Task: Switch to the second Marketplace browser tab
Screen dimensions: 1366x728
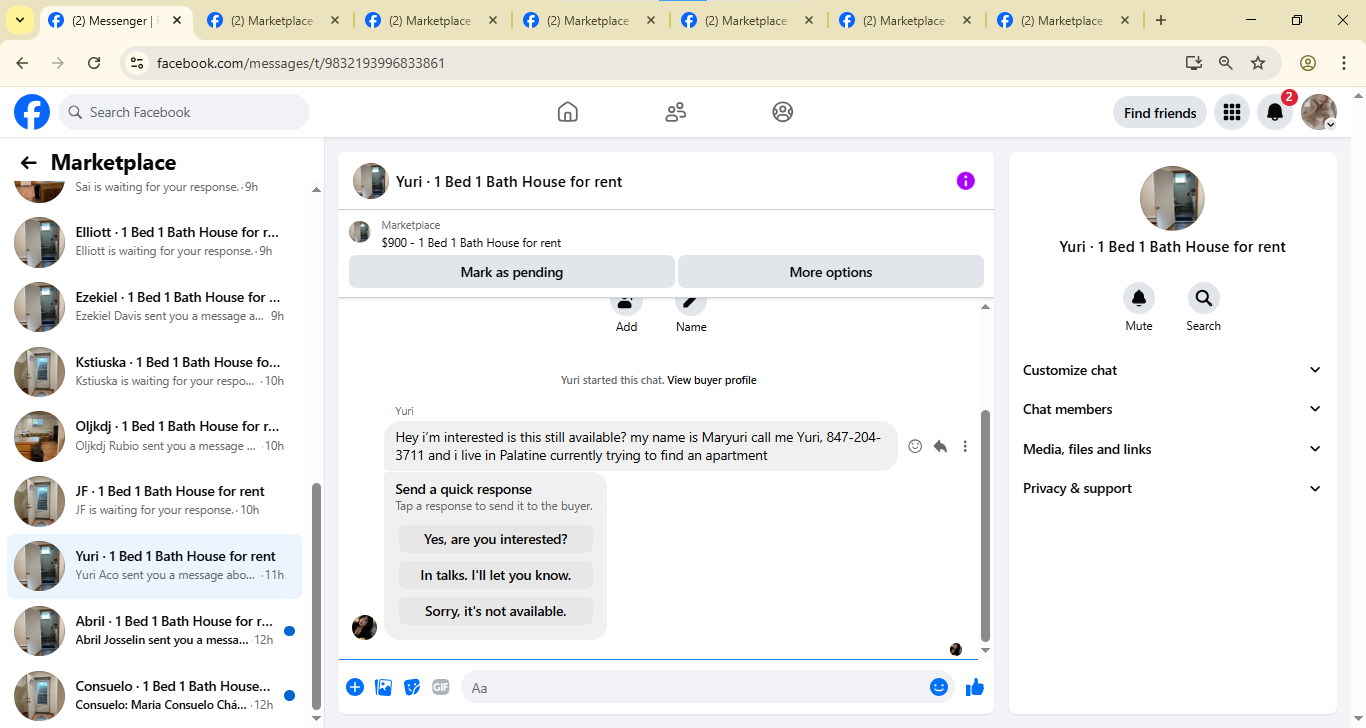Action: [433, 20]
